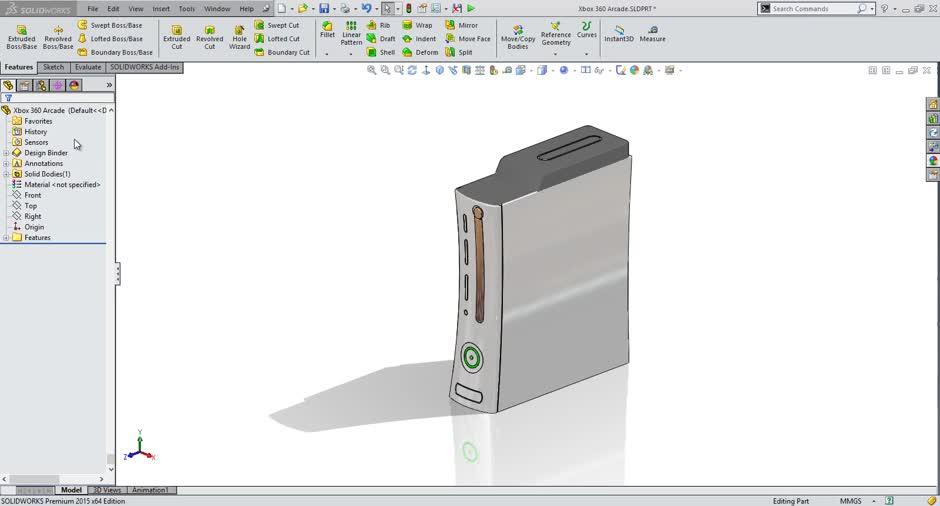
Task: Expand Fillet dropdown arrow
Action: [x=327, y=54]
